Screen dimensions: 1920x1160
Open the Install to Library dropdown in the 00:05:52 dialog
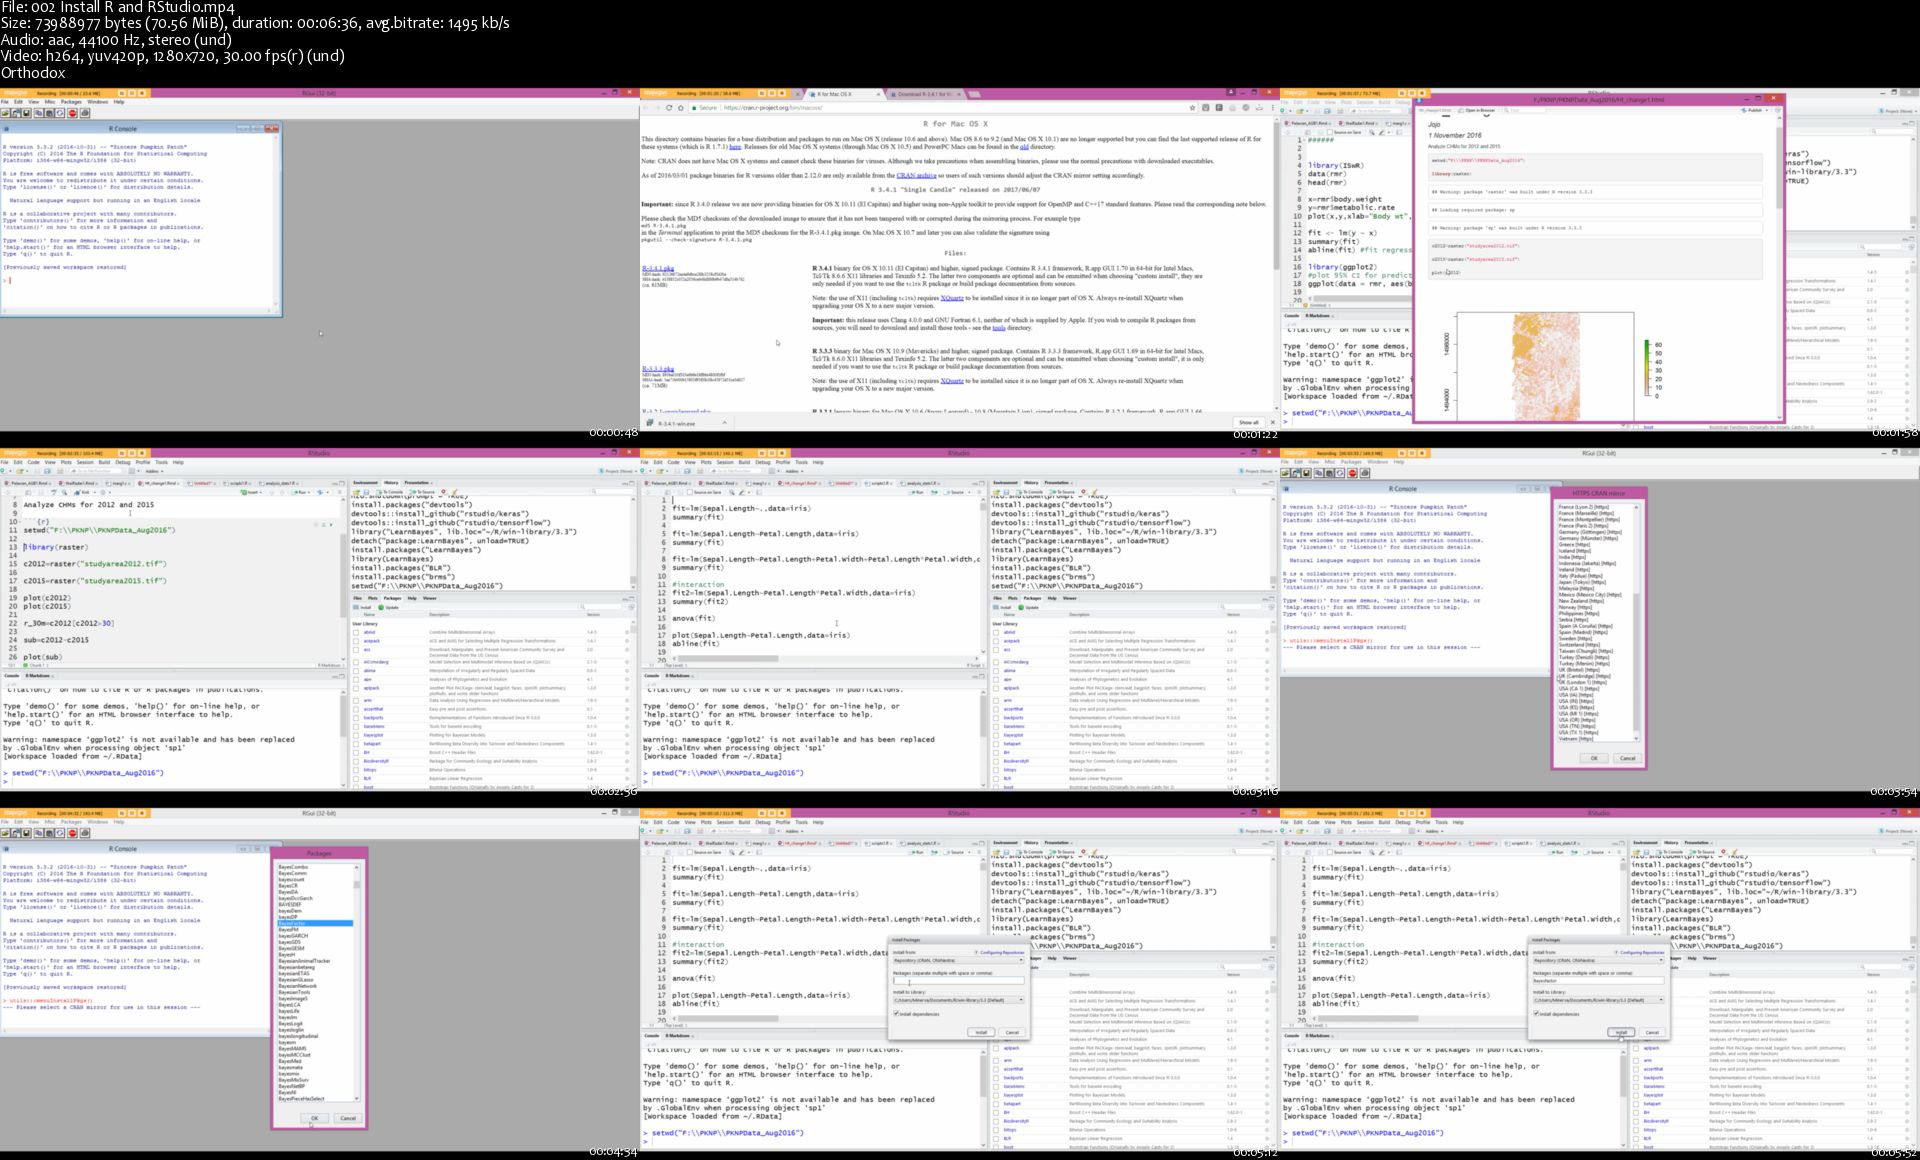tap(1598, 1000)
